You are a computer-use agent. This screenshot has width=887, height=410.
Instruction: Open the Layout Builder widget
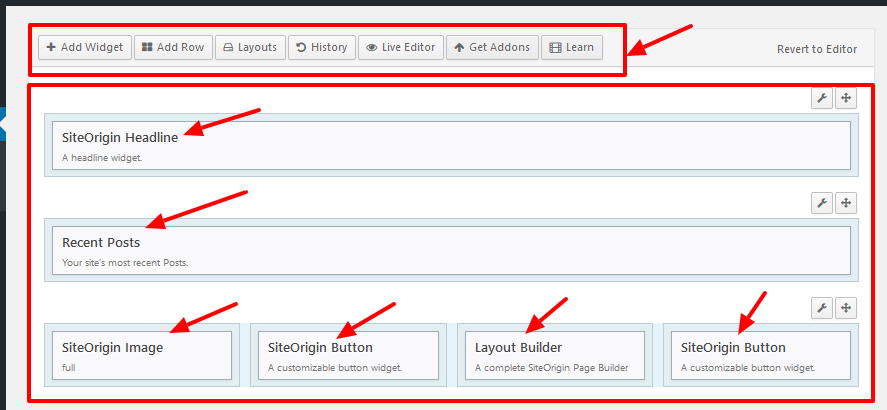(x=555, y=355)
